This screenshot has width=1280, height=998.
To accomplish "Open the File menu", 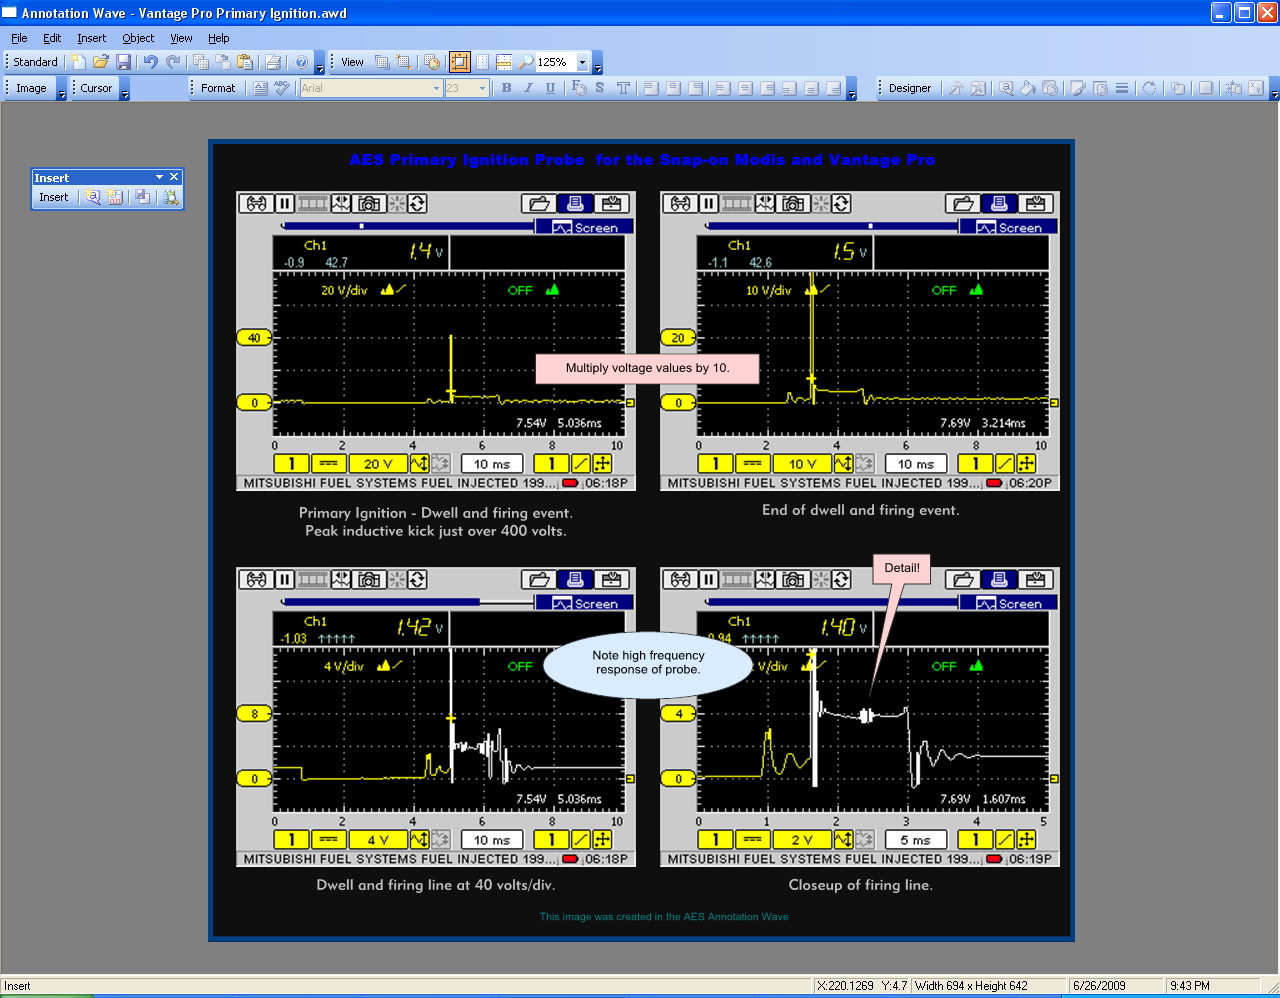I will (19, 38).
